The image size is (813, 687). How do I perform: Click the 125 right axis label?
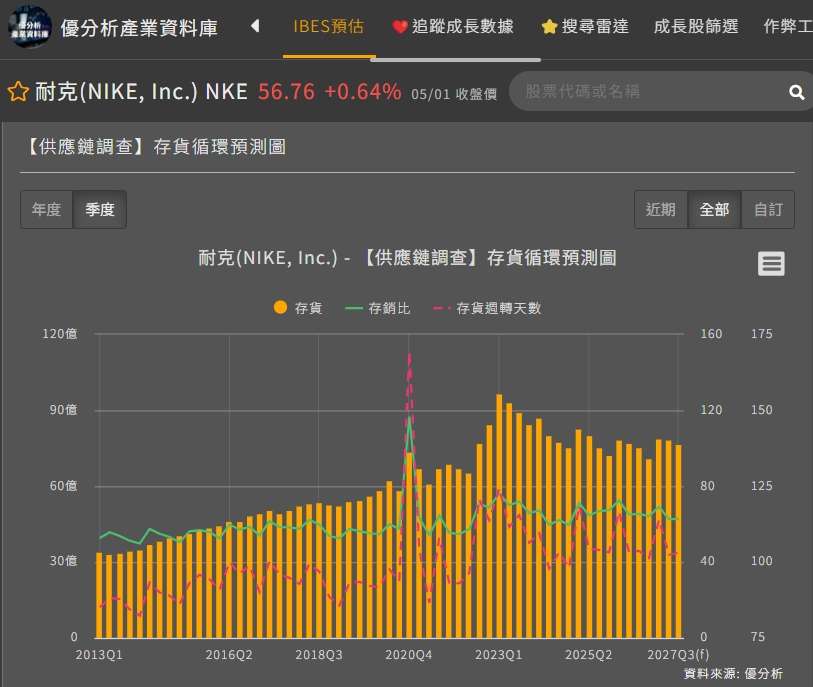762,486
